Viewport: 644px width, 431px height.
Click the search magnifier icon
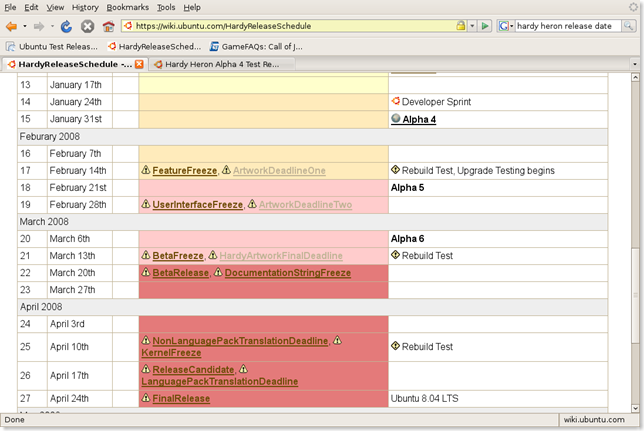[628, 26]
